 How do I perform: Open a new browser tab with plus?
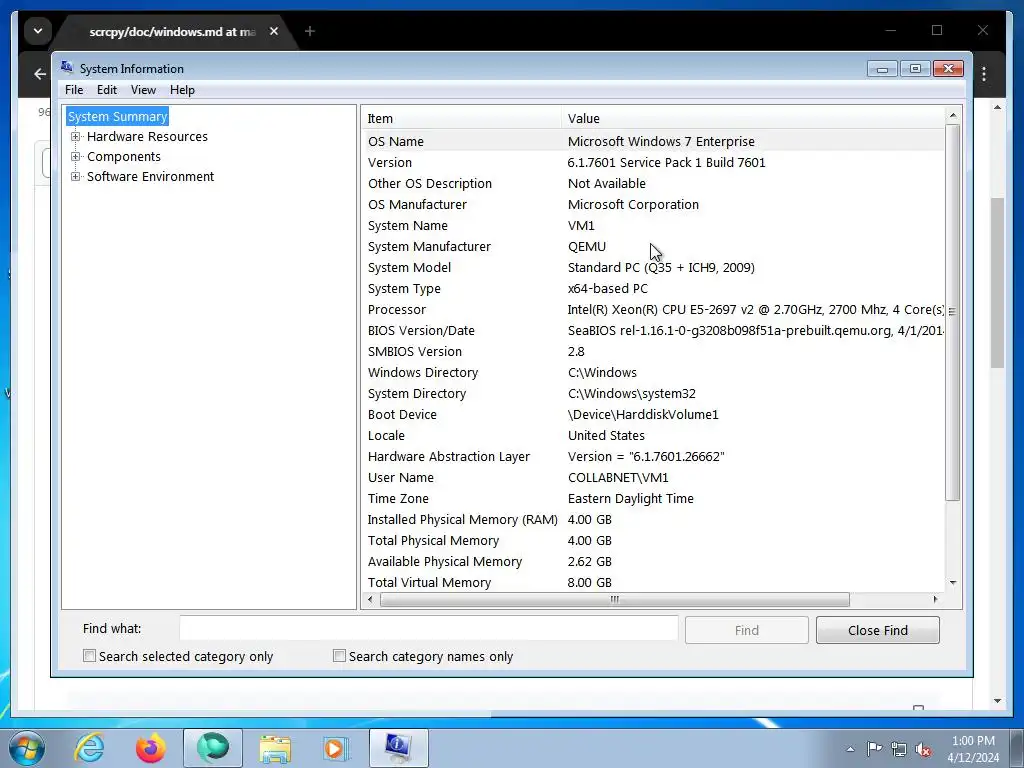pyautogui.click(x=310, y=31)
